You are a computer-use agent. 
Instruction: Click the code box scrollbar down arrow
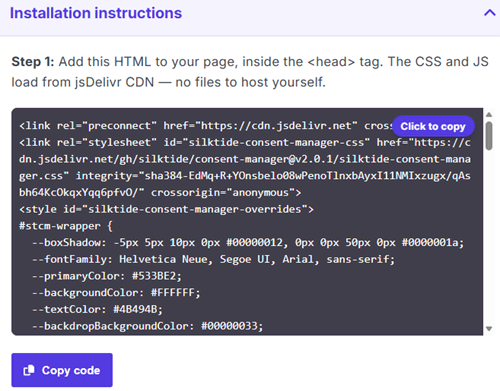[x=489, y=329]
